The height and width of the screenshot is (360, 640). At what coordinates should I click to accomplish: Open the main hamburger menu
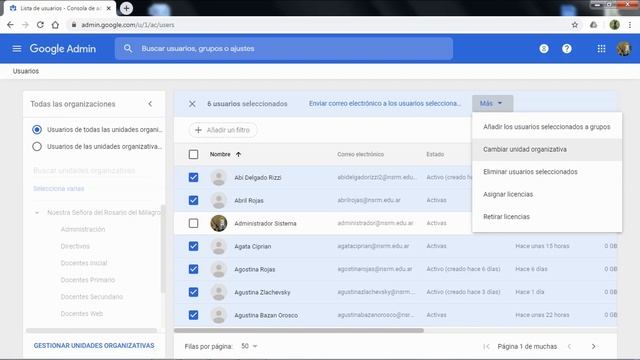click(x=17, y=49)
